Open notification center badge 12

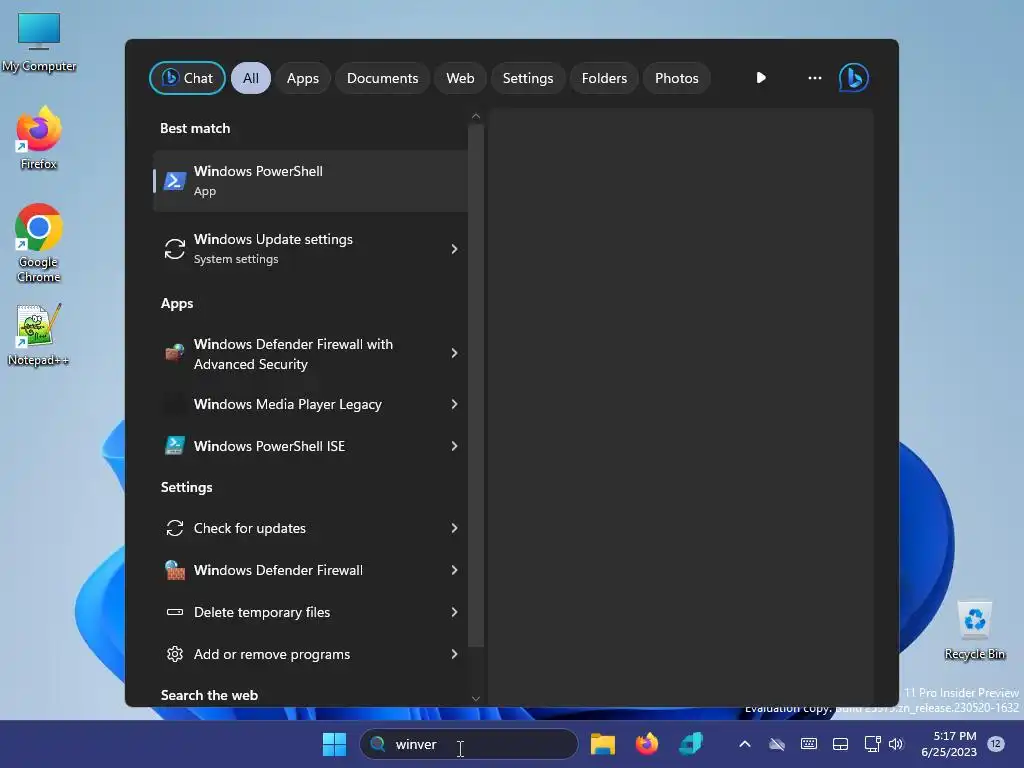tap(996, 743)
